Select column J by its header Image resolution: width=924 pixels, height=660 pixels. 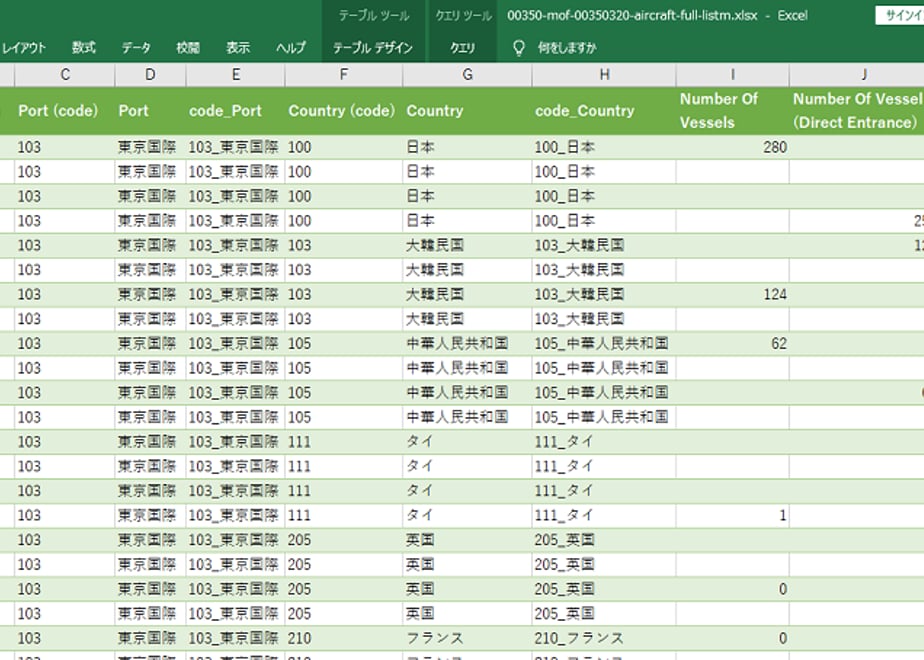point(857,75)
